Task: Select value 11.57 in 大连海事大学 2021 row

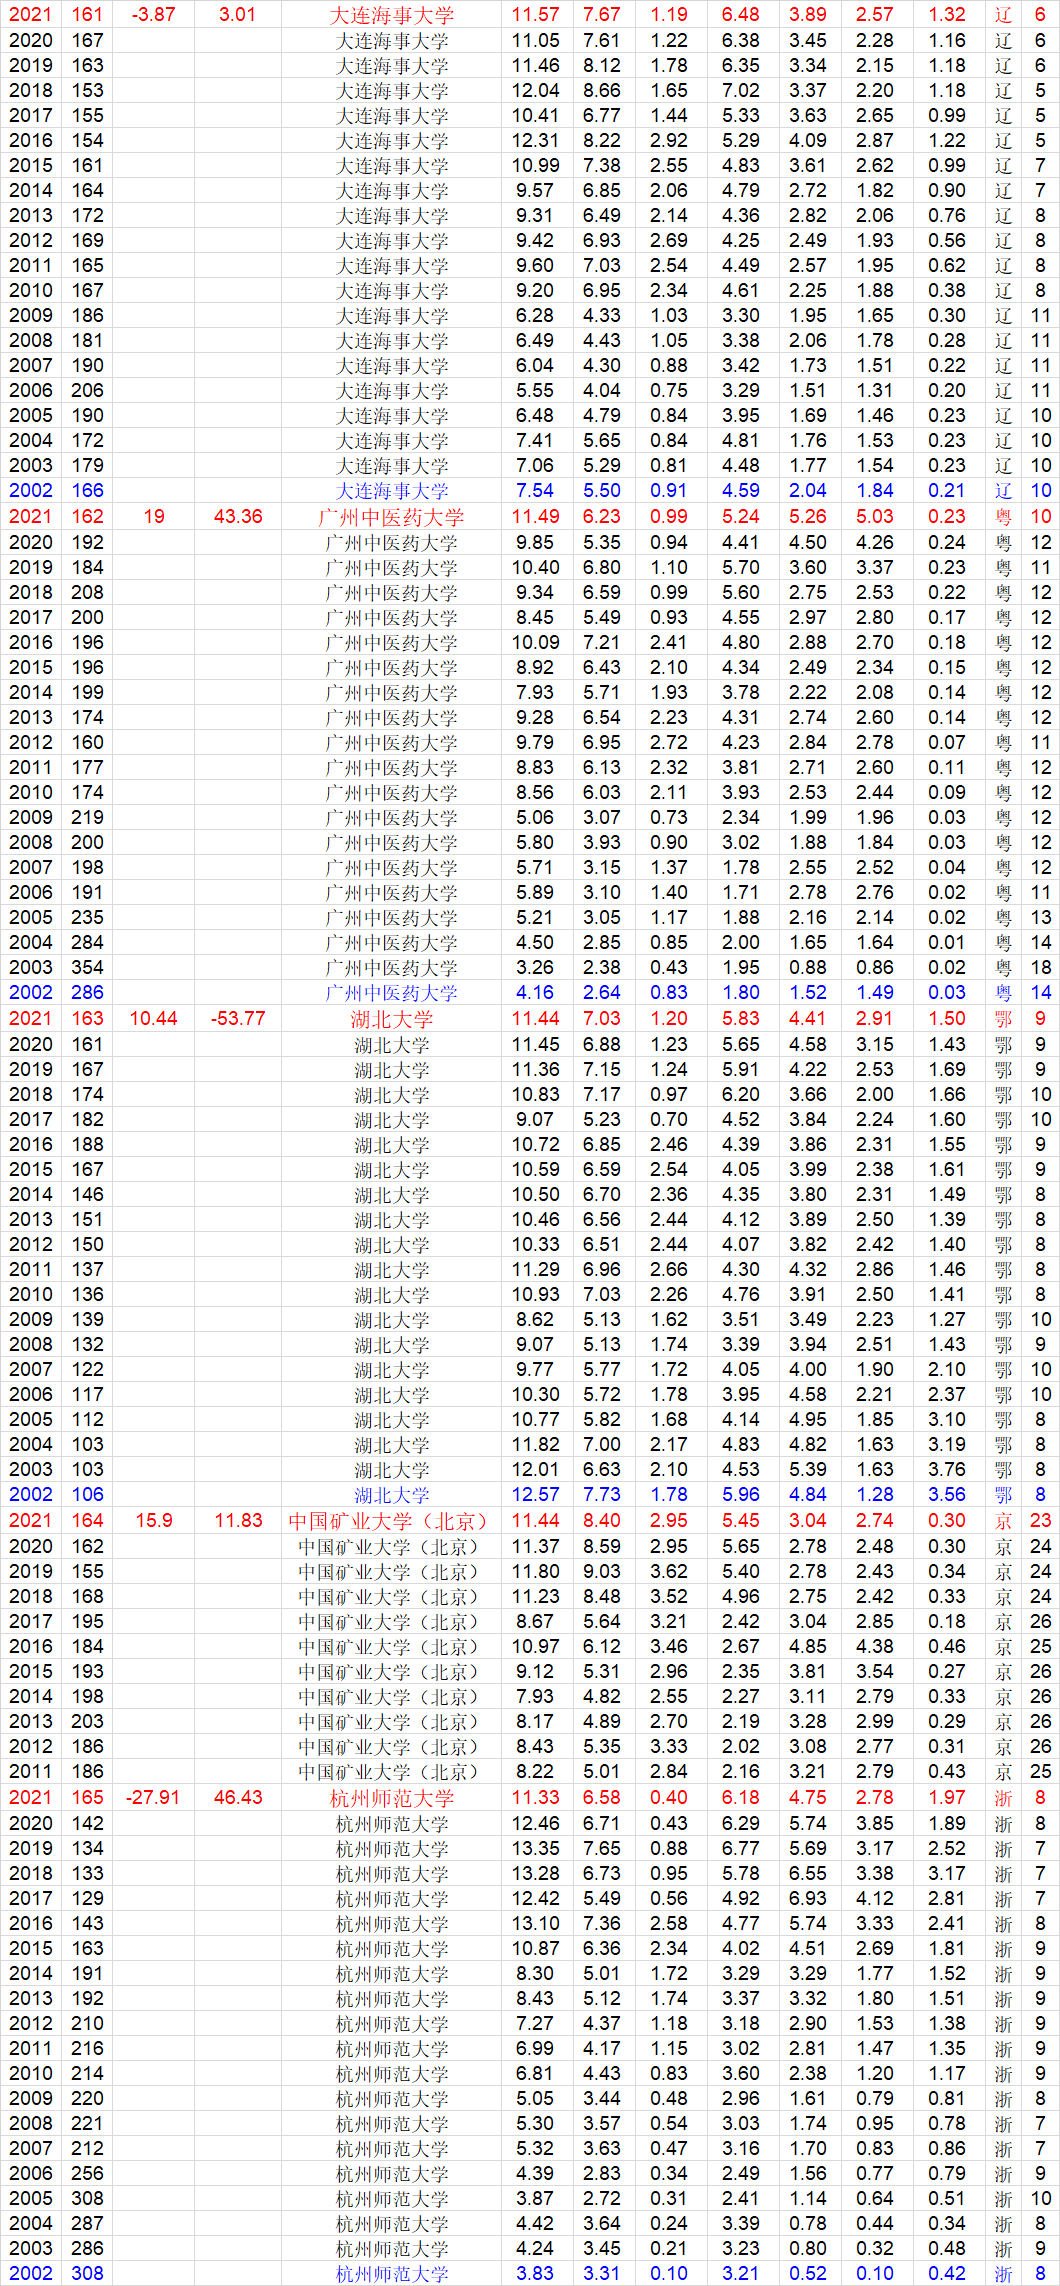Action: [535, 15]
